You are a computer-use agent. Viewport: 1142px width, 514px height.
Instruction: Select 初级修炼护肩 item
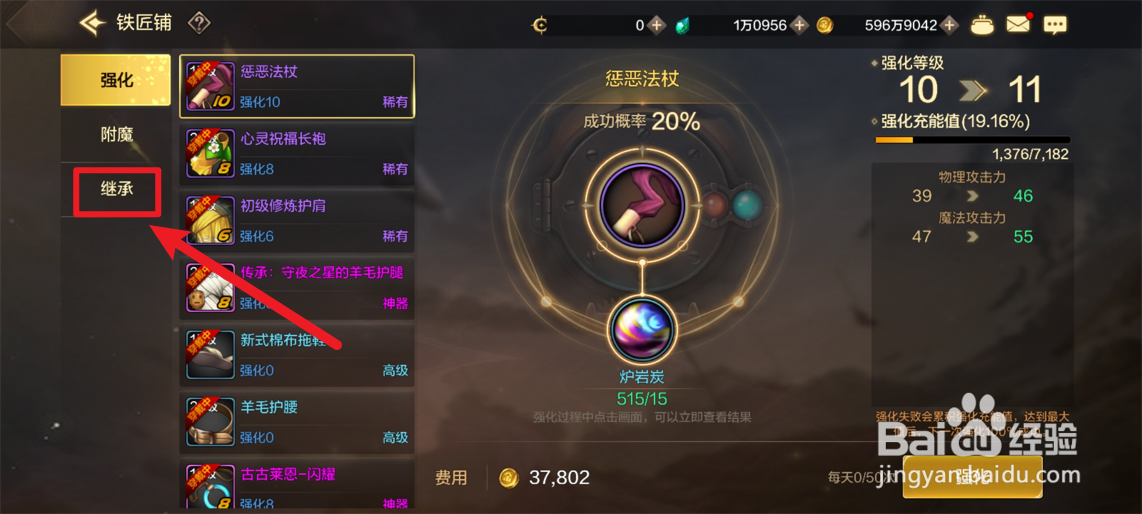297,221
